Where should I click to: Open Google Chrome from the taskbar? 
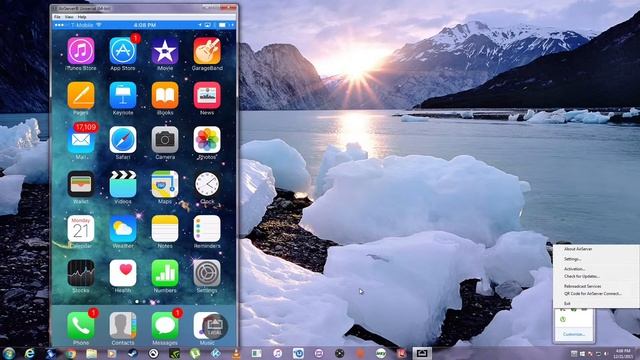click(71, 353)
